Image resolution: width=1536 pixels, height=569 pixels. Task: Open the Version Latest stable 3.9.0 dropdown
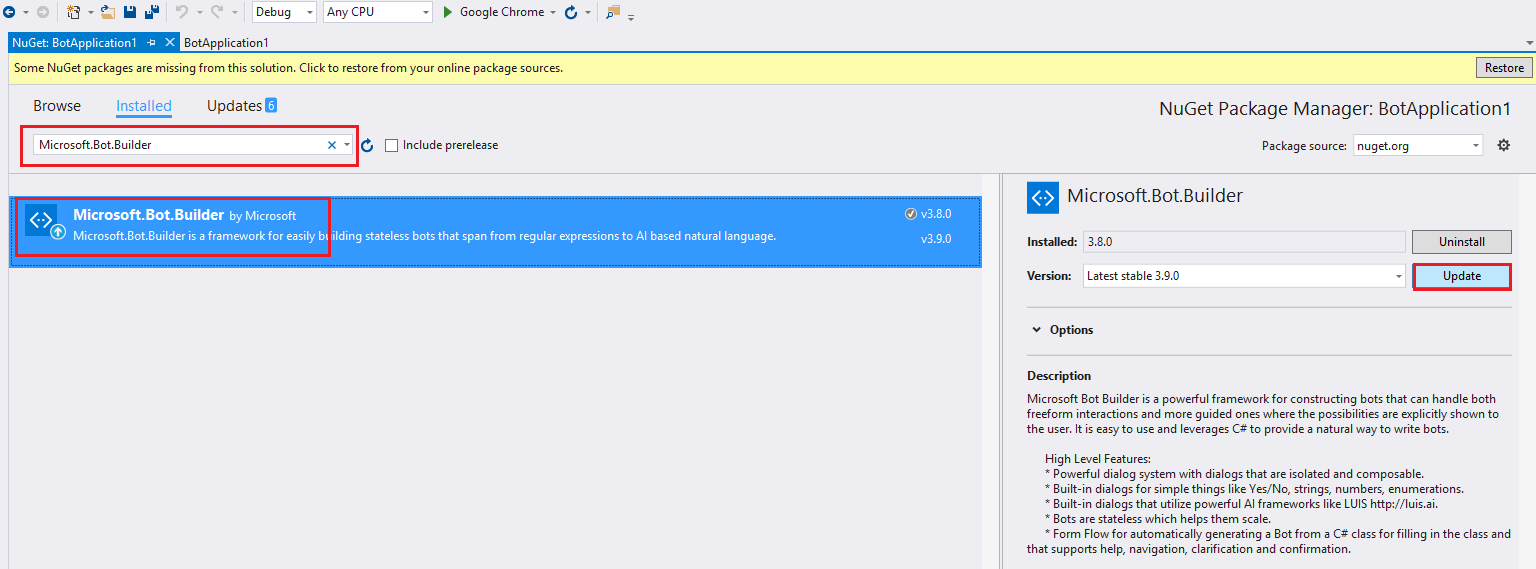click(x=1245, y=276)
